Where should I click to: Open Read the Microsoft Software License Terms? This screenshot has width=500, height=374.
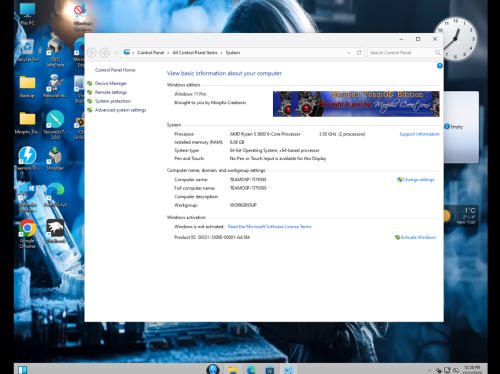pos(269,227)
